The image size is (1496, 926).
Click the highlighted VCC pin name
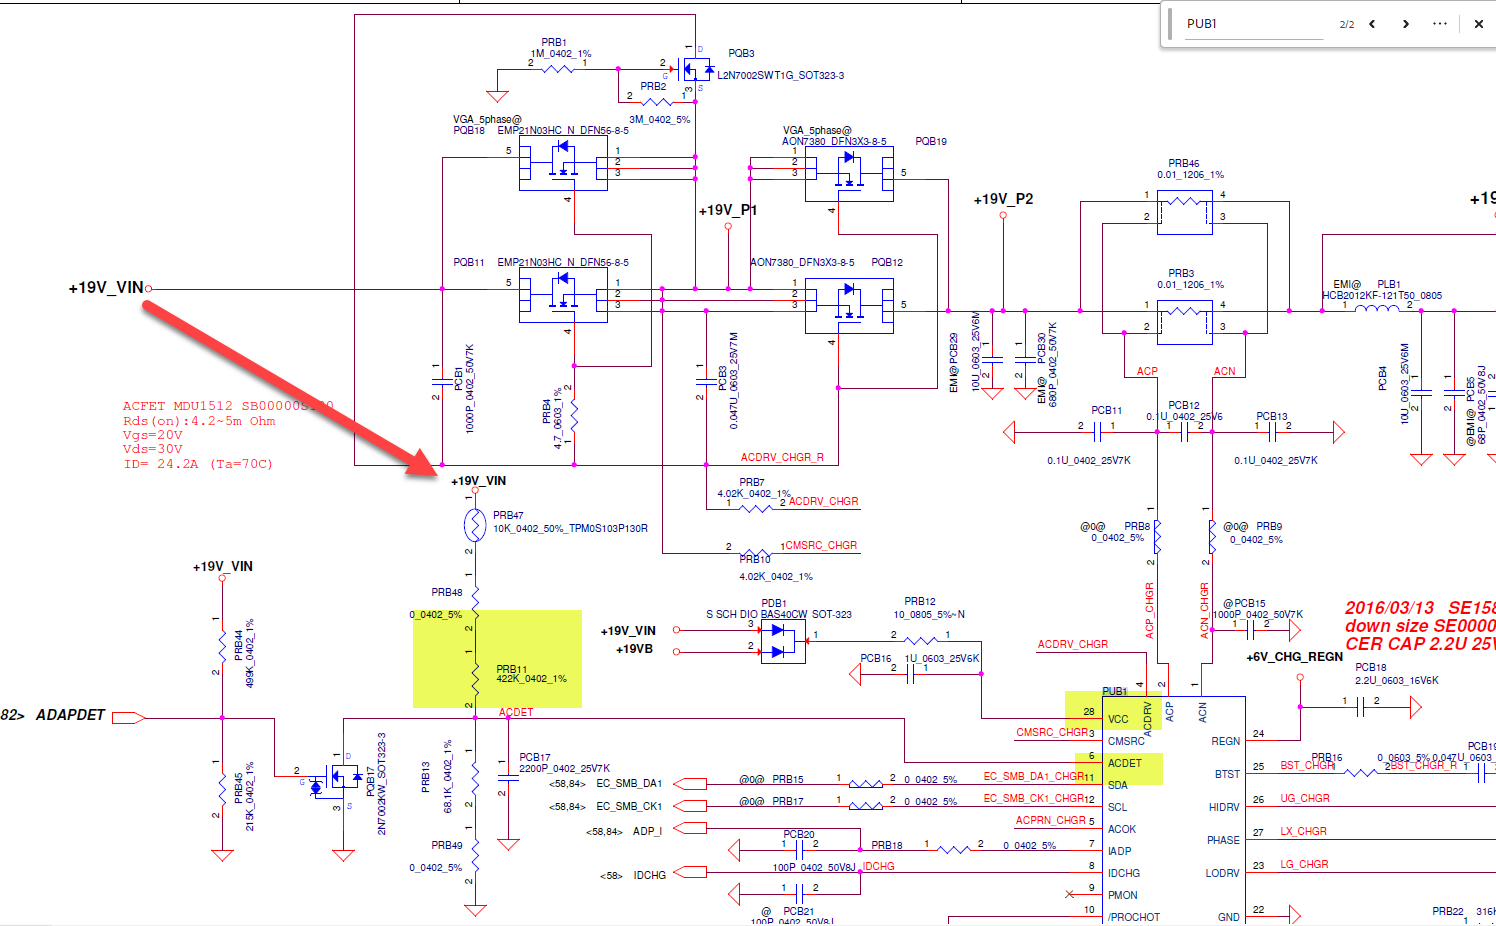[x=1118, y=719]
